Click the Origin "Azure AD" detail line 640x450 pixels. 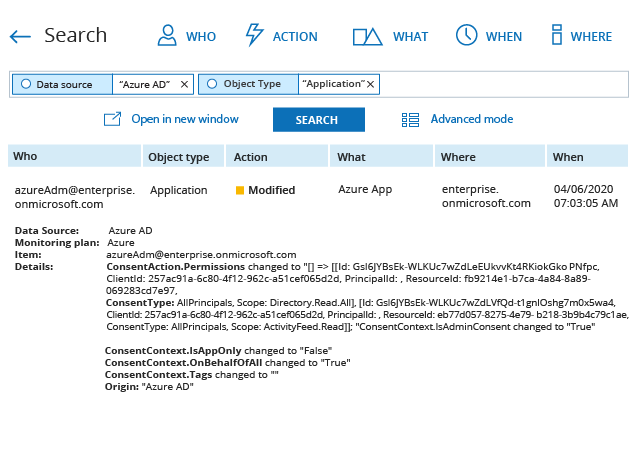[x=149, y=387]
